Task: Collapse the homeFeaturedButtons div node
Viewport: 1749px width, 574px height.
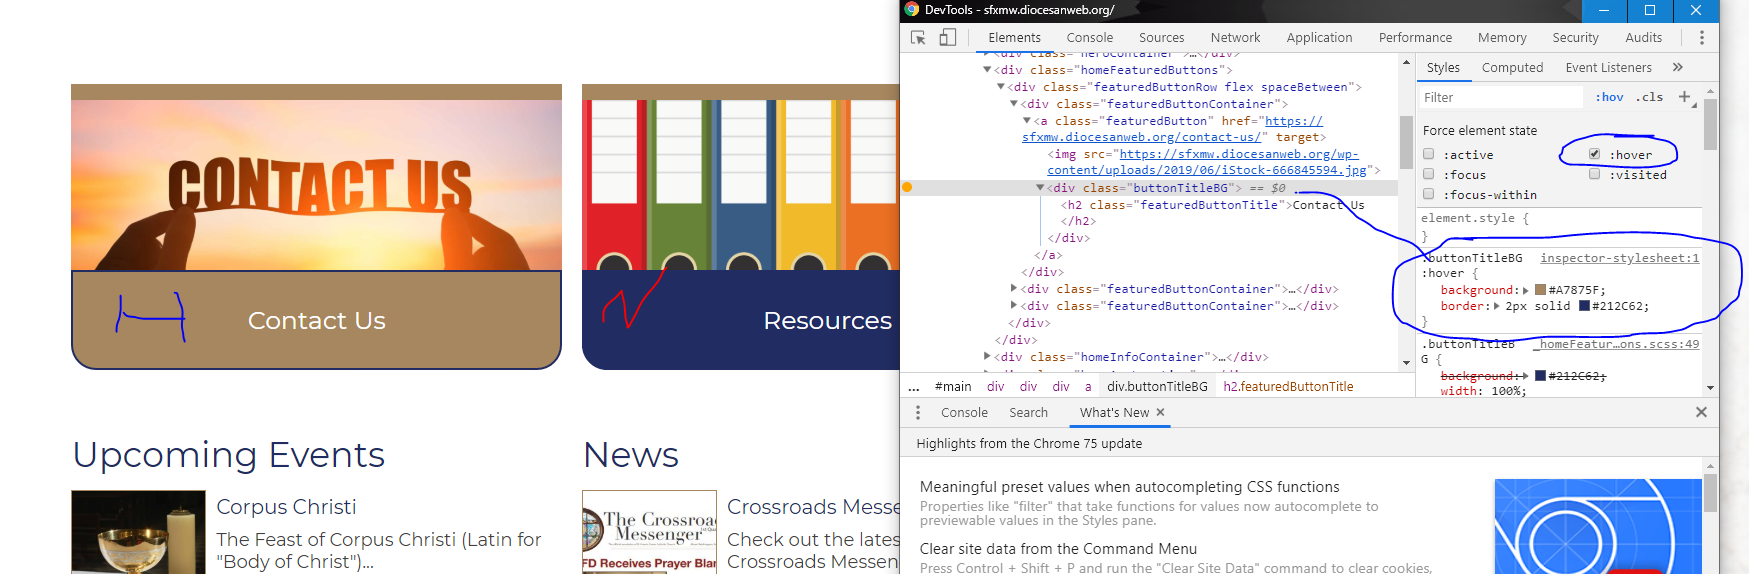Action: point(988,70)
